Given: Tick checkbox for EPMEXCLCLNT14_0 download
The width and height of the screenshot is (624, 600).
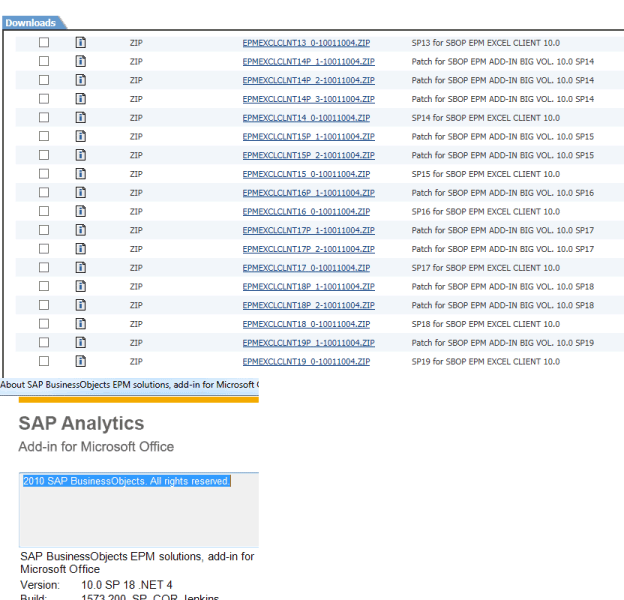Looking at the screenshot, I should coord(44,117).
